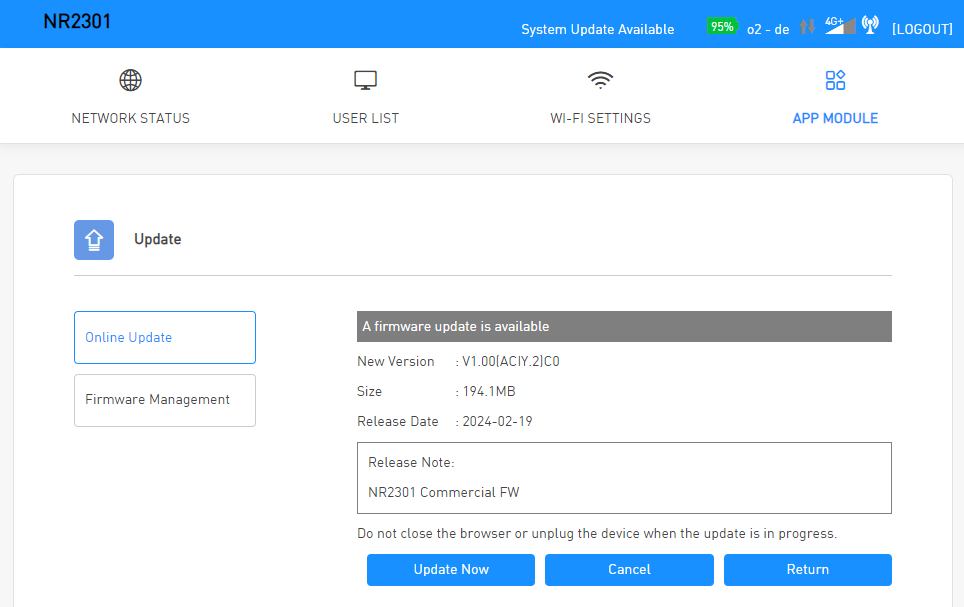Click the Return button
The image size is (964, 607).
(x=807, y=569)
